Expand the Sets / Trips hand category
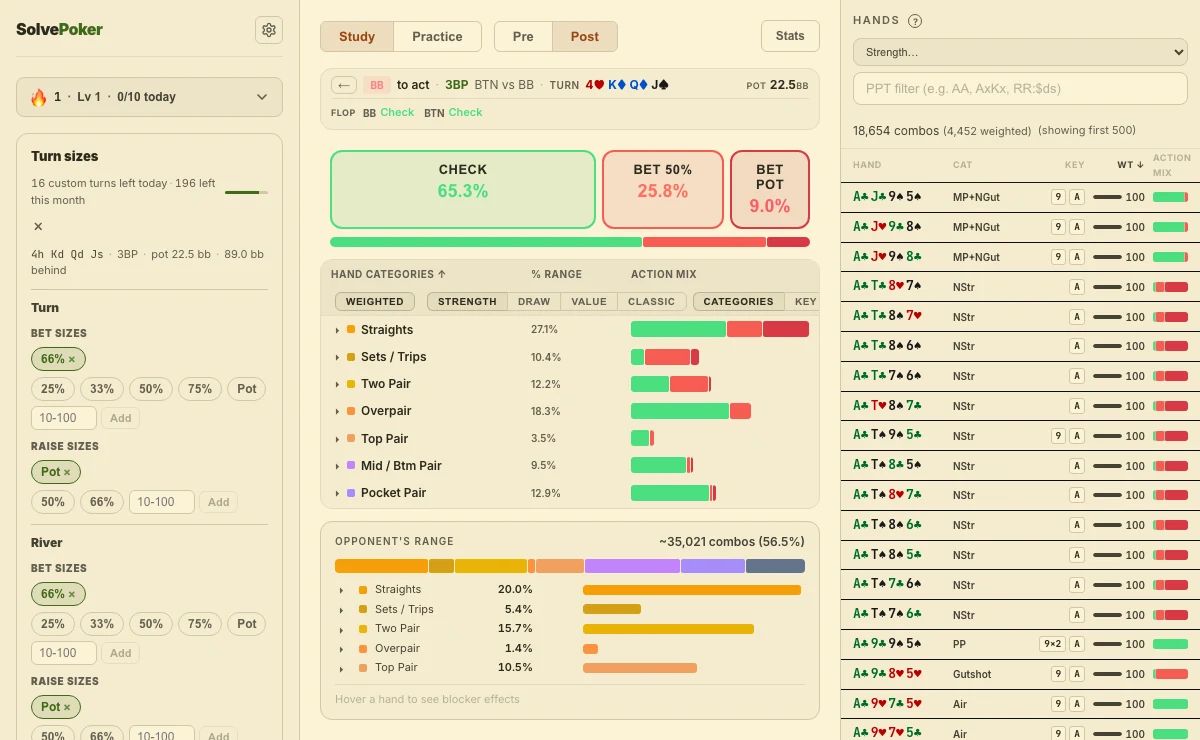This screenshot has width=1200, height=740. 337,357
